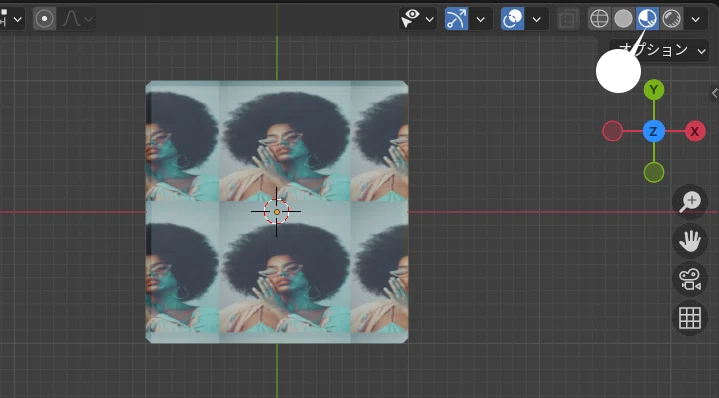Open the オプション dropdown

pyautogui.click(x=659, y=50)
